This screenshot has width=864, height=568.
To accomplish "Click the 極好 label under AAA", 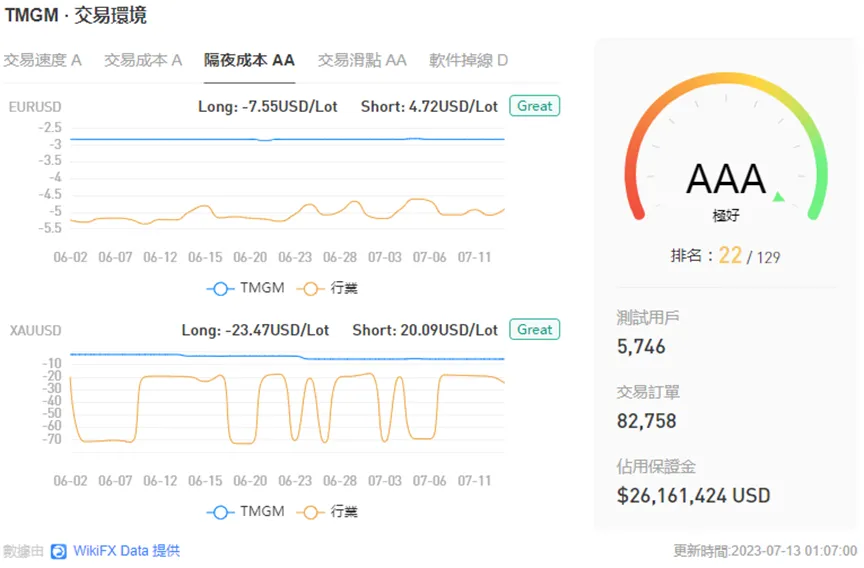I will [726, 215].
